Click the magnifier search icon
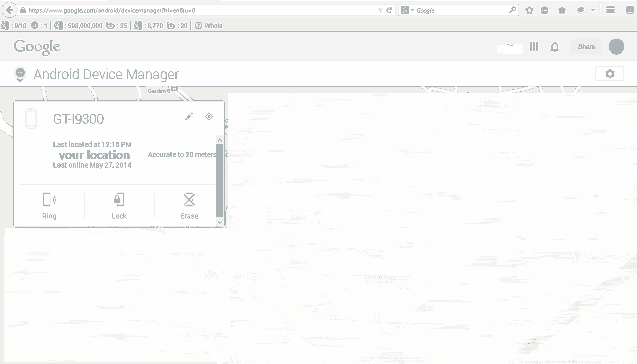Viewport: 637px width, 364px height. pyautogui.click(x=513, y=10)
